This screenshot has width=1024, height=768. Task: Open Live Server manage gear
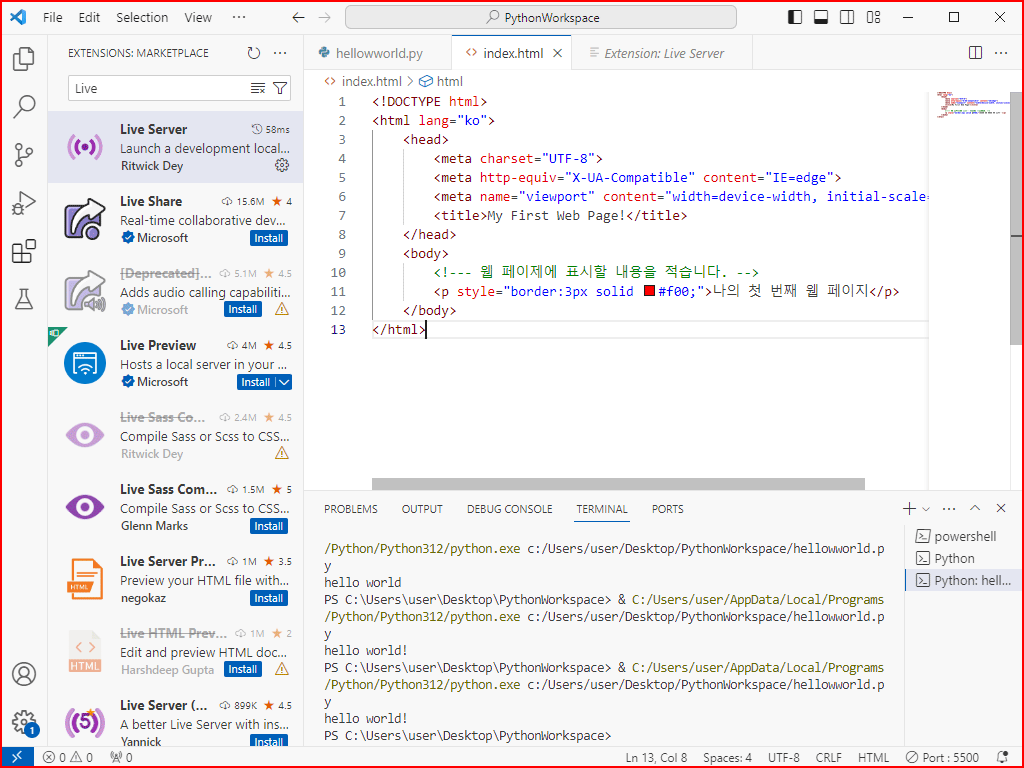pyautogui.click(x=281, y=165)
